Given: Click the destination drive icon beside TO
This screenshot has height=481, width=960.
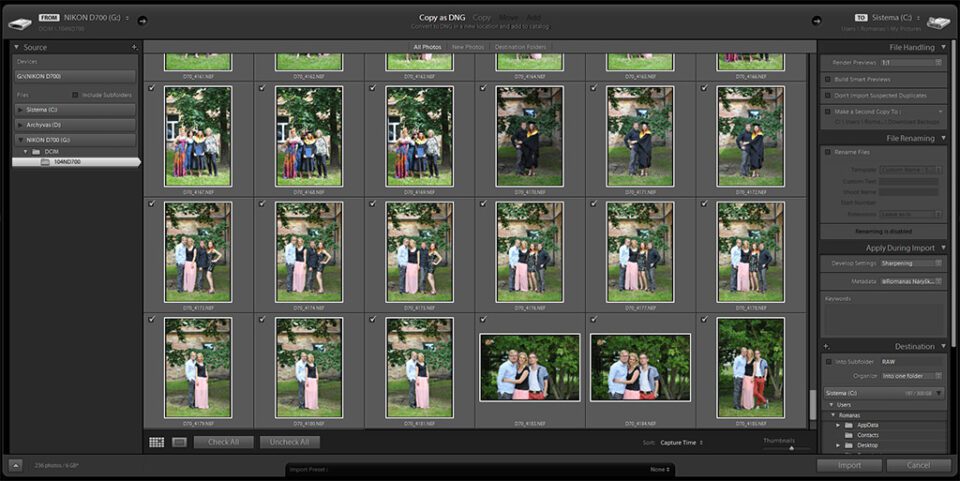Looking at the screenshot, I should coord(939,23).
